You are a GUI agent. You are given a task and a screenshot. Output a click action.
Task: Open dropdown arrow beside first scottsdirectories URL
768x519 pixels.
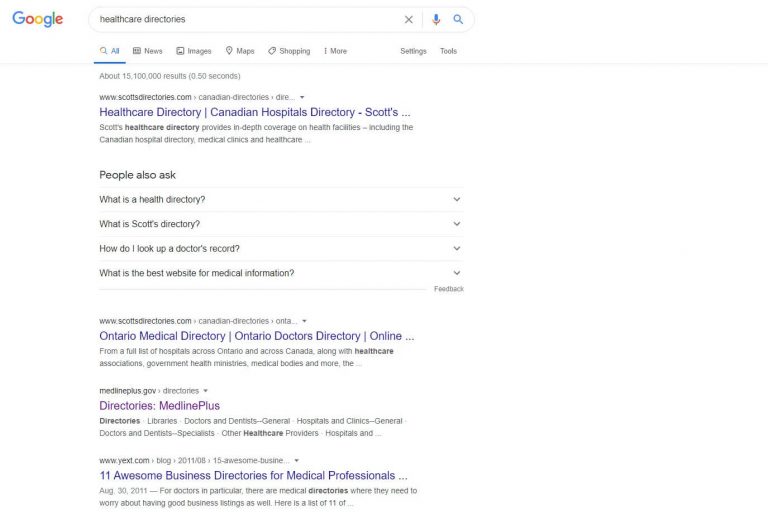tap(302, 97)
